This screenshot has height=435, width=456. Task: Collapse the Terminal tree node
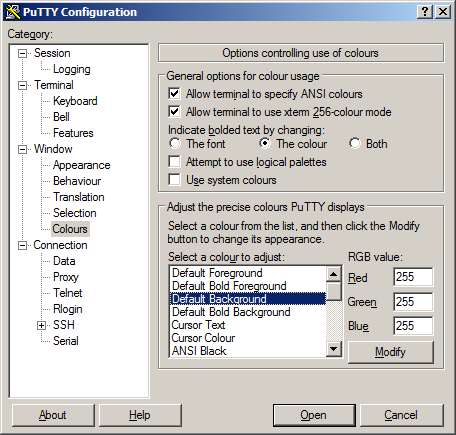tap(22, 85)
